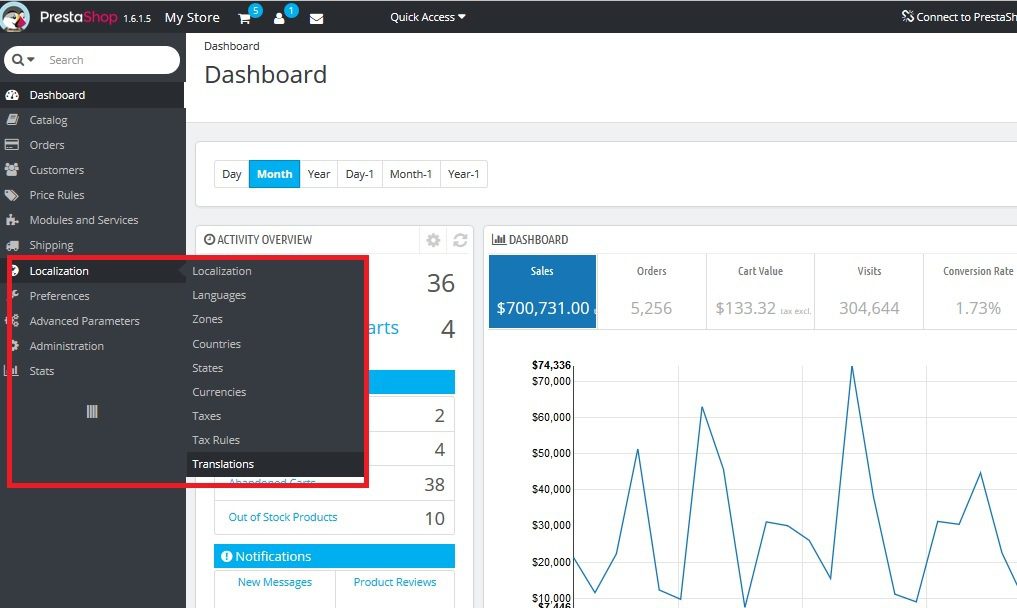Expand the Quick Access menu
Viewport: 1017px width, 608px height.
[427, 17]
